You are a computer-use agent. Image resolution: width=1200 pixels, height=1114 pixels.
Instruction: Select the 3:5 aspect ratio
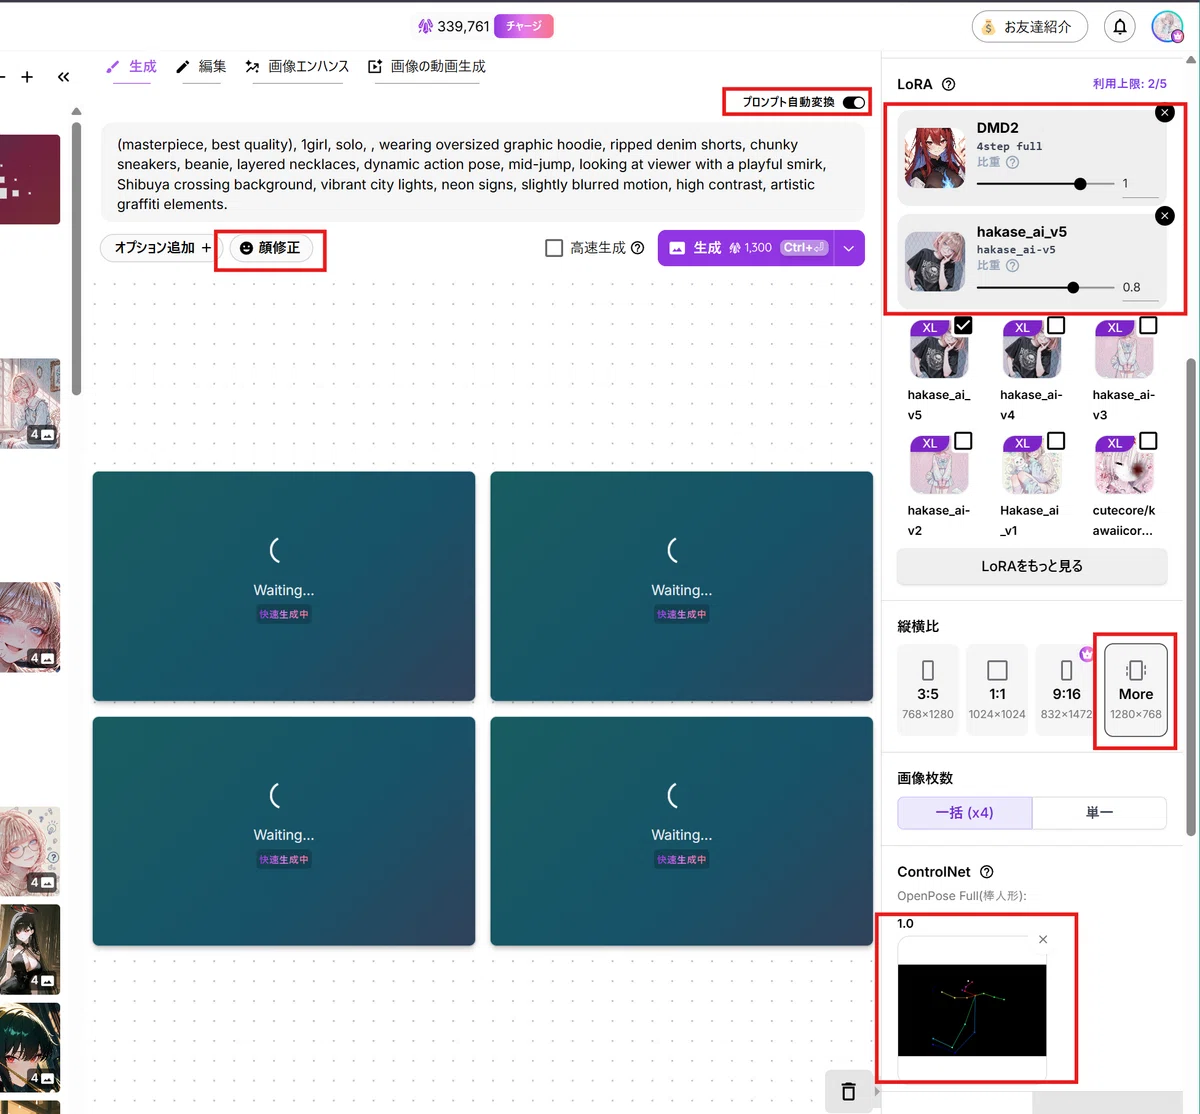pos(928,690)
